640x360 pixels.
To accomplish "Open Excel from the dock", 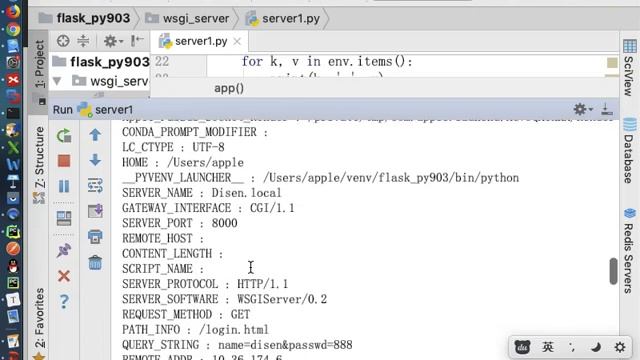I will [13, 147].
